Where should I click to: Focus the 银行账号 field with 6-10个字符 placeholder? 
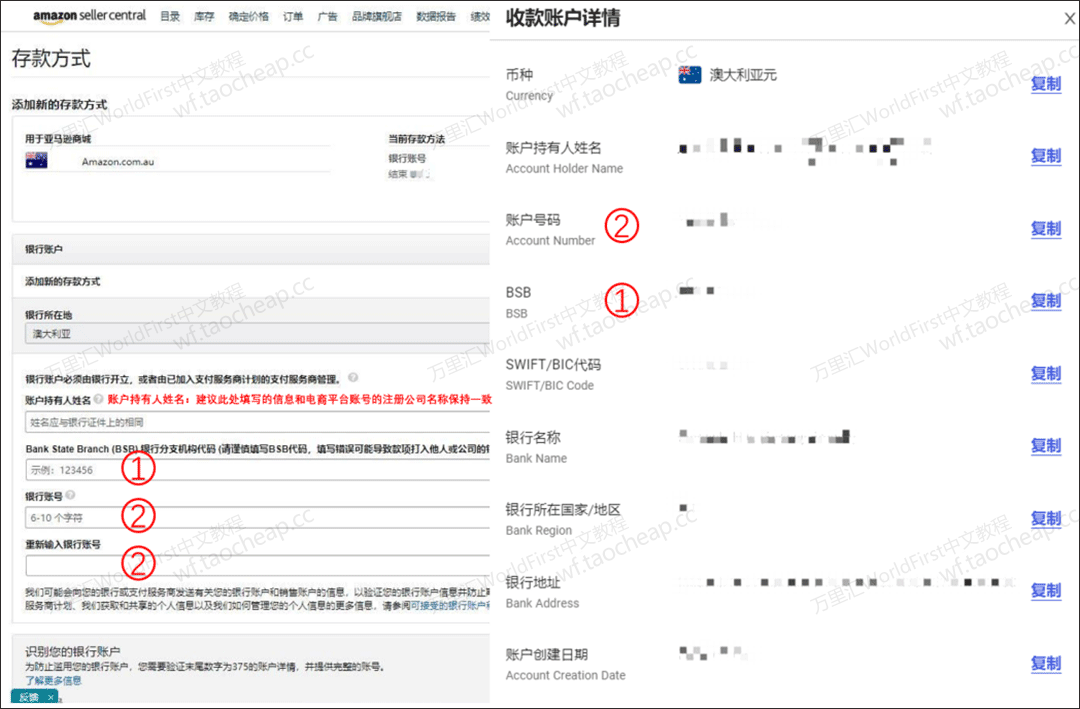(258, 517)
